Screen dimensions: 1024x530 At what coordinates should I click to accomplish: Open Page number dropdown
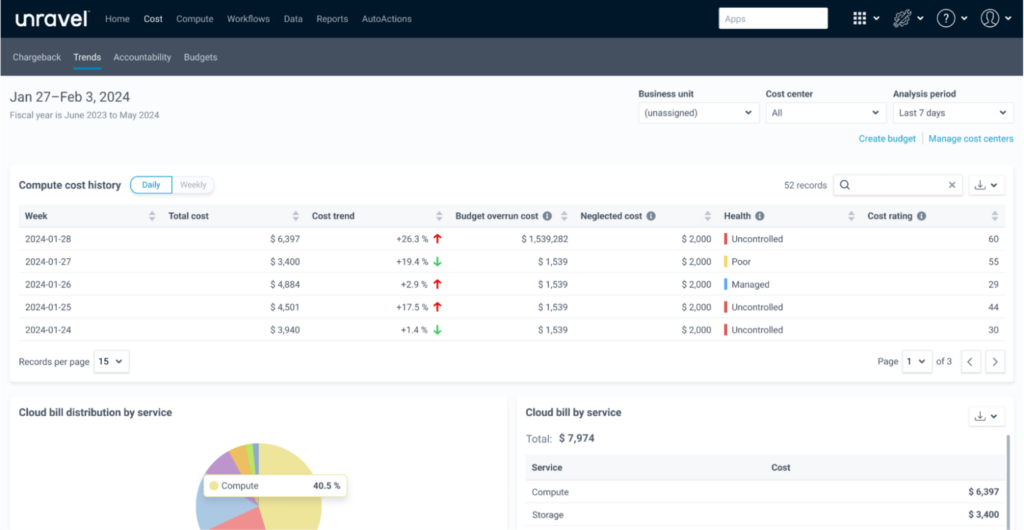[917, 362]
